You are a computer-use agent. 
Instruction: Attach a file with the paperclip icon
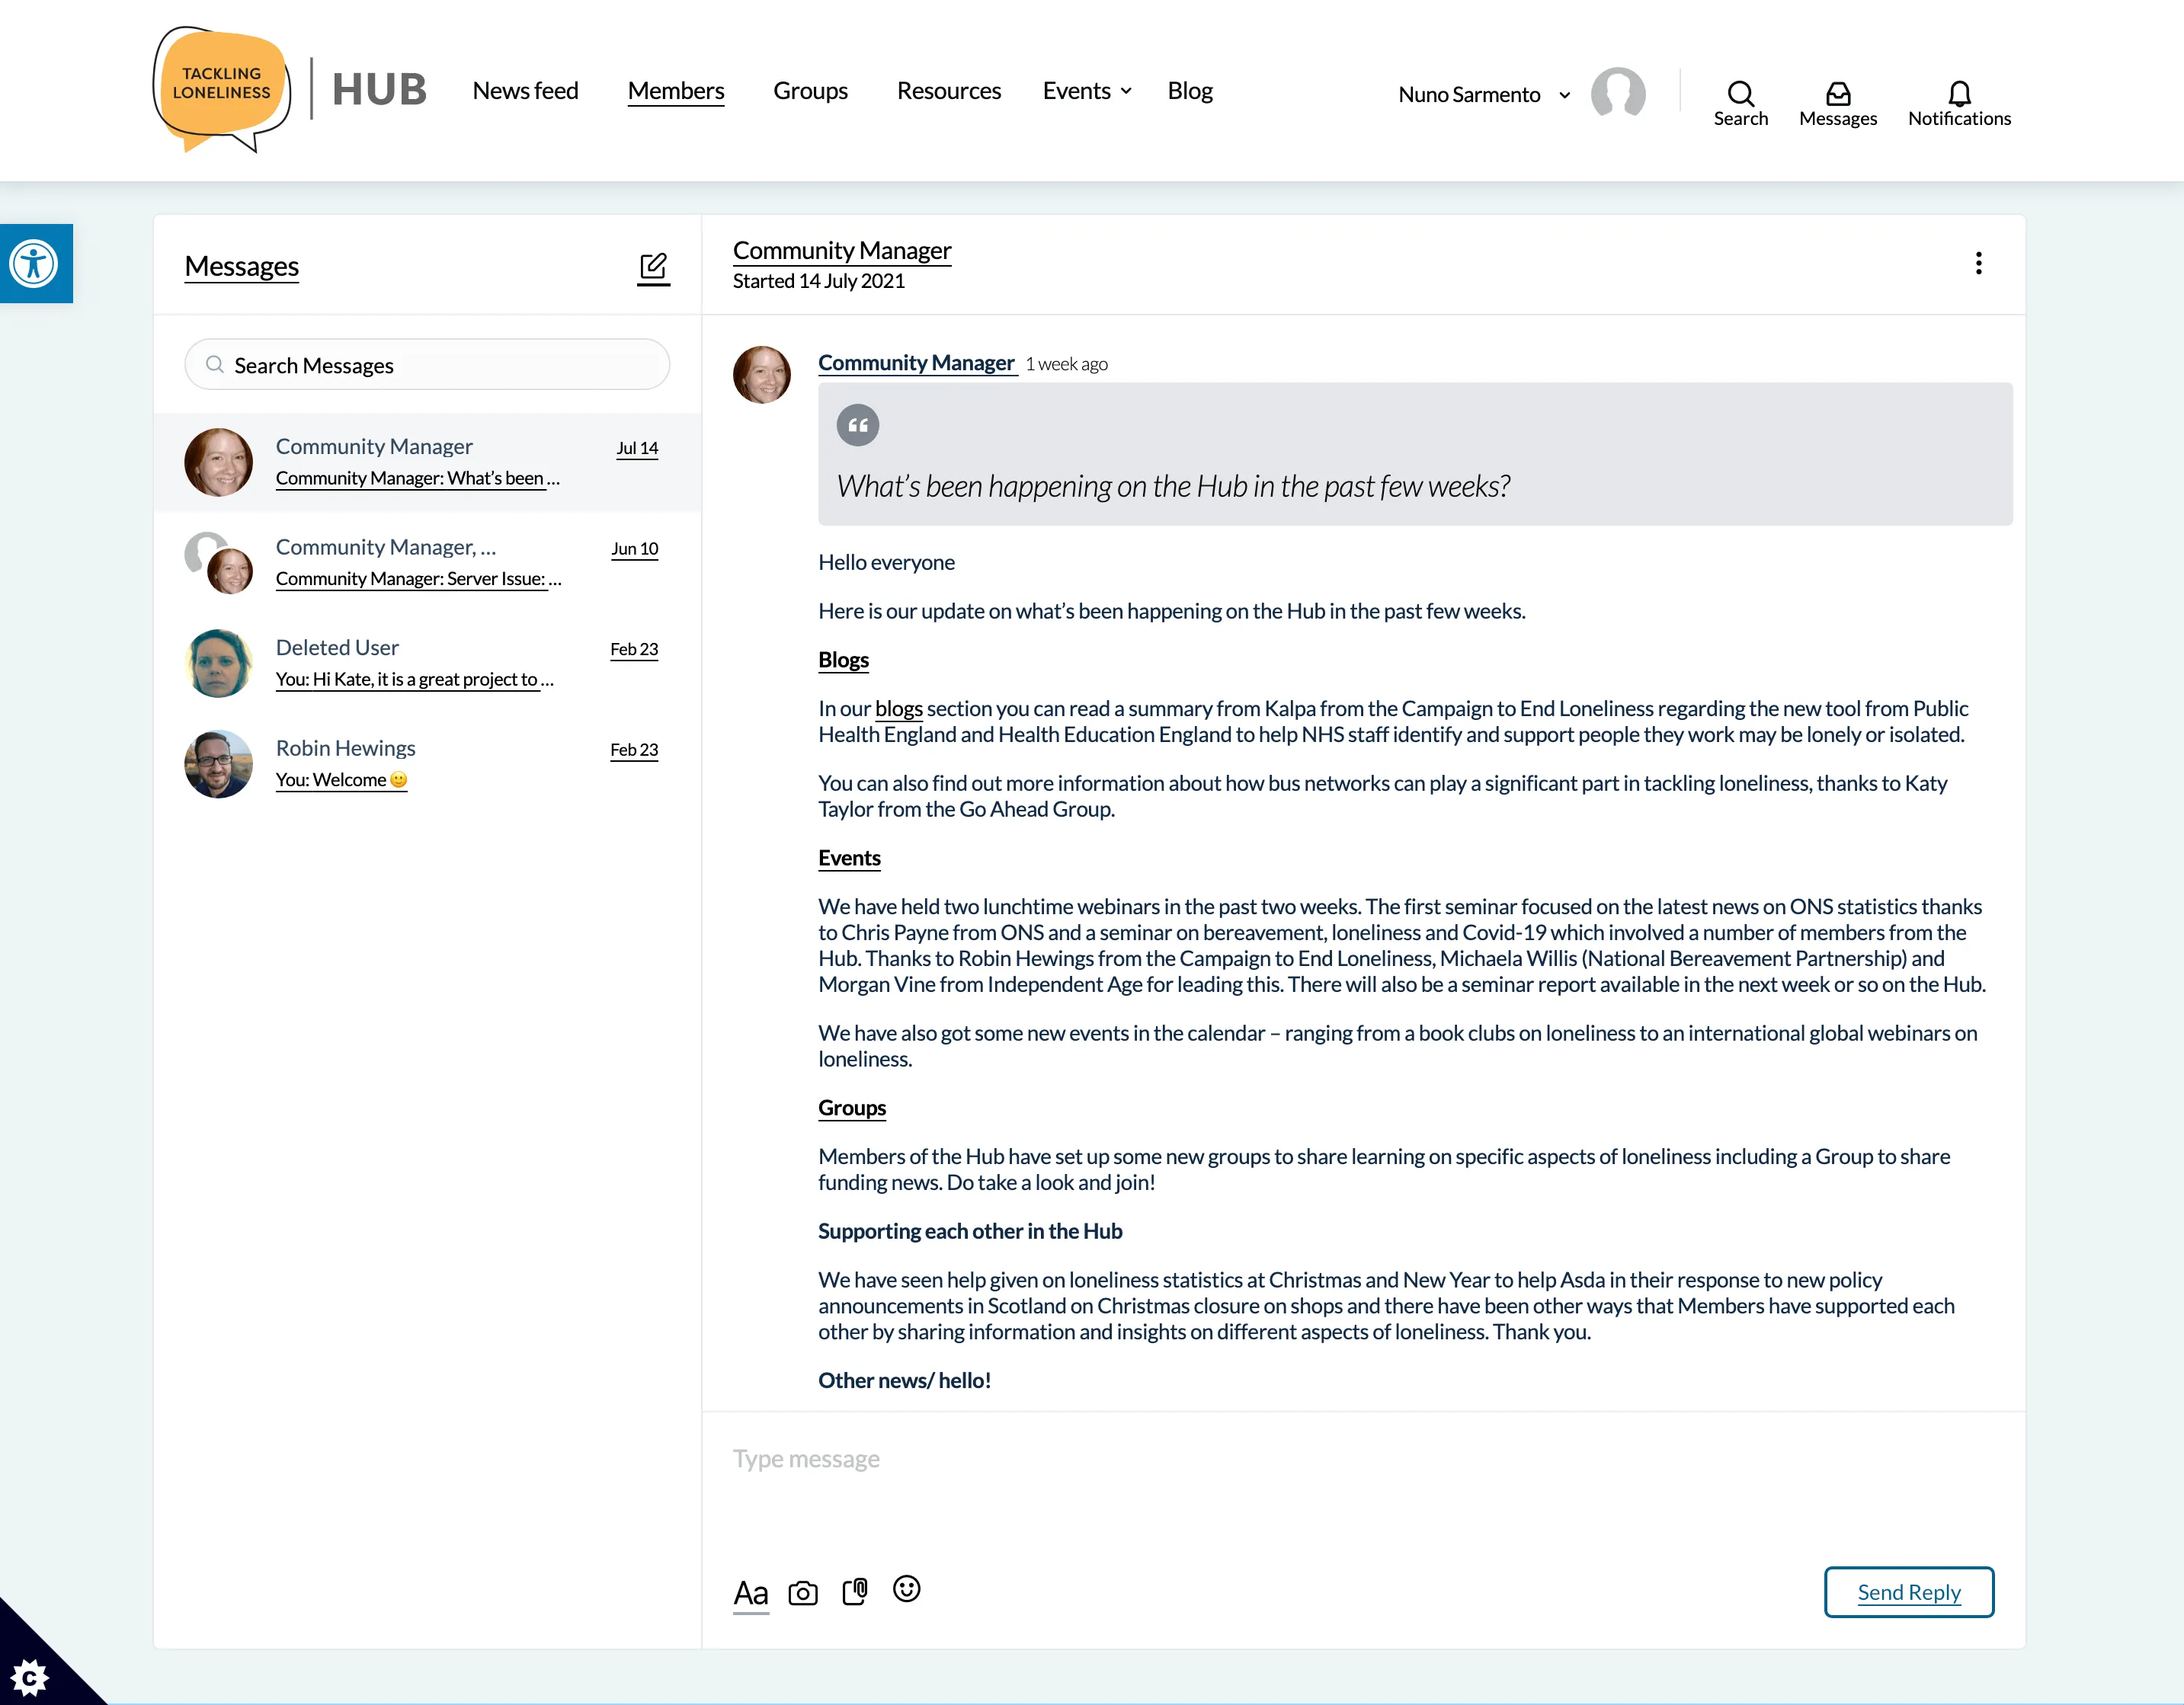tap(855, 1591)
